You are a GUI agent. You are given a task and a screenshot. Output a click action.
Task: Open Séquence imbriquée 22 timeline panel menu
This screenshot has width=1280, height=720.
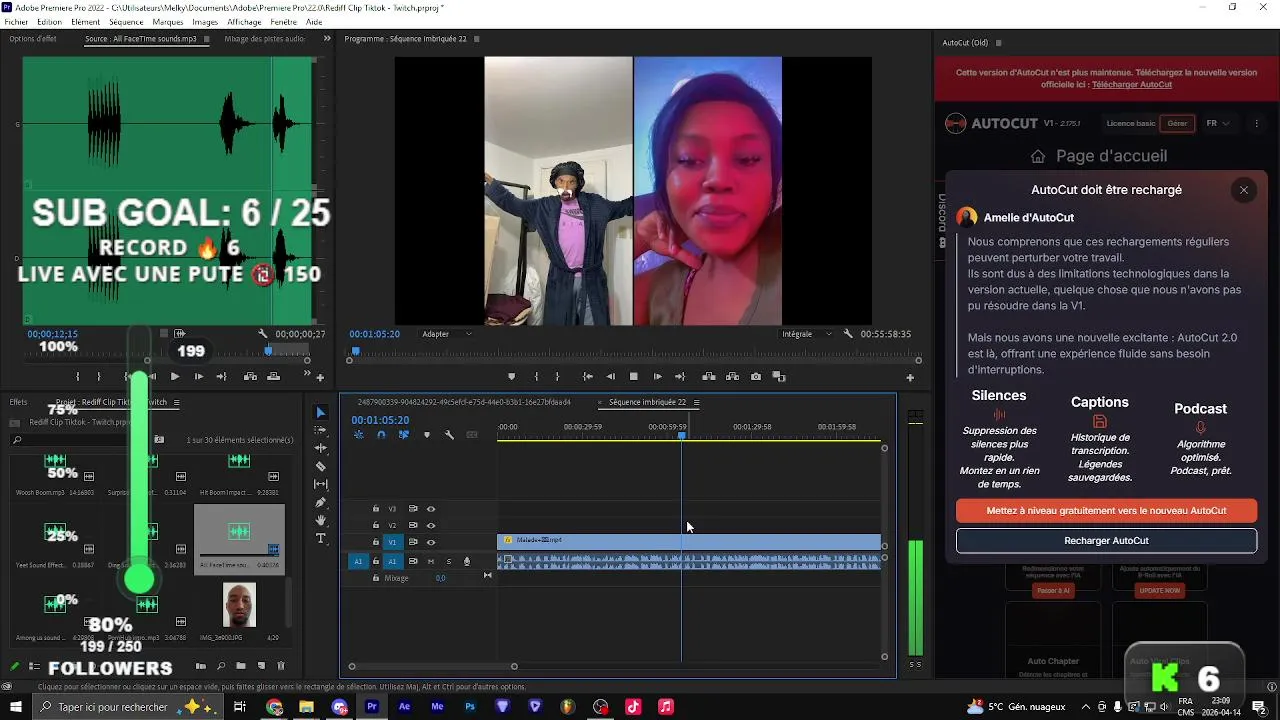(x=696, y=402)
